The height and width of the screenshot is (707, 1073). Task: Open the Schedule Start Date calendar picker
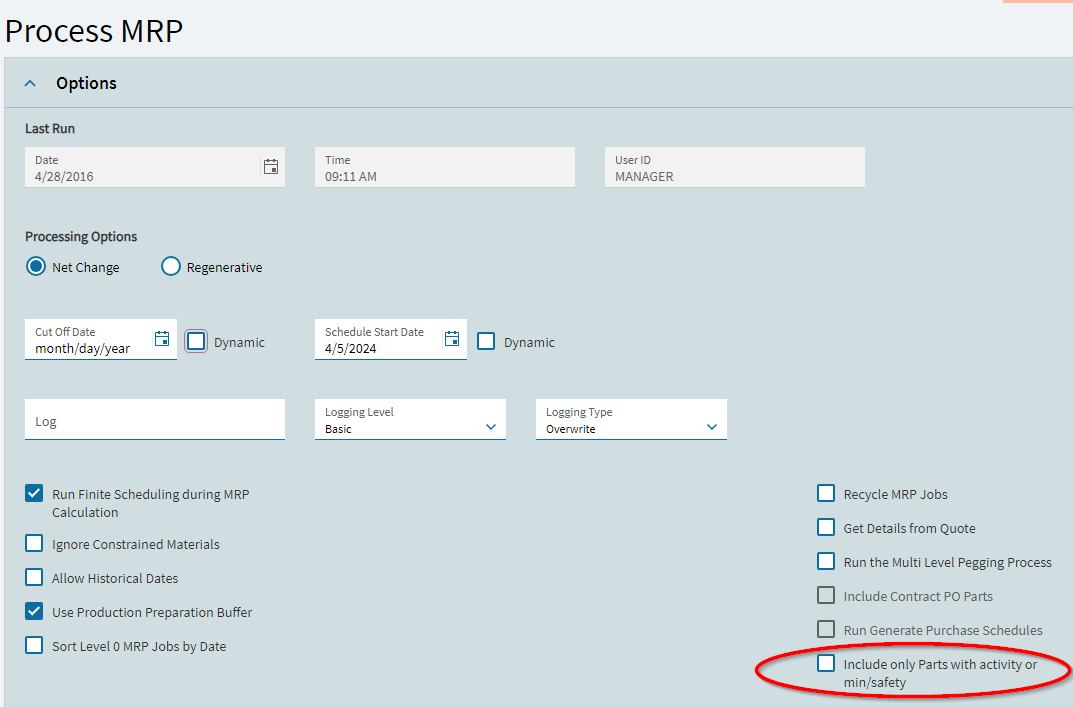[452, 339]
